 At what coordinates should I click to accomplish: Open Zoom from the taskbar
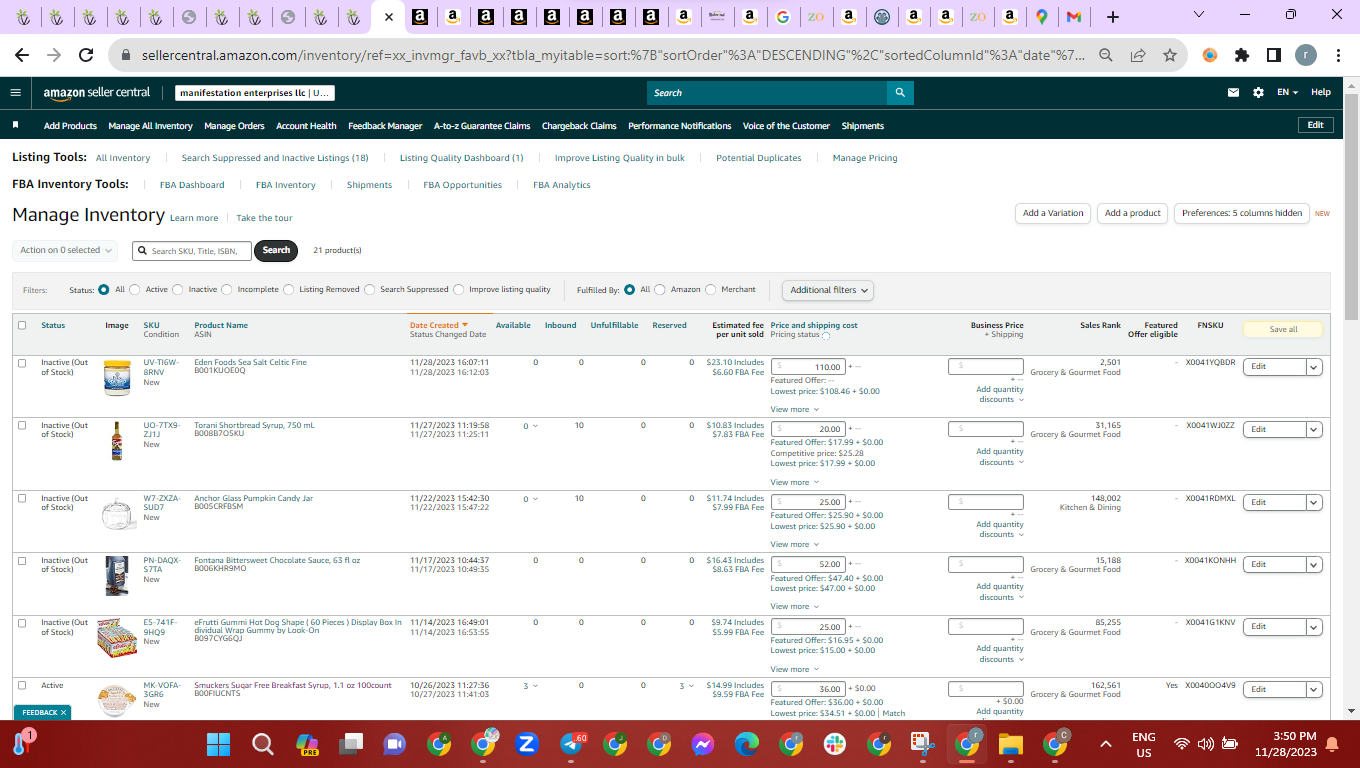tap(527, 744)
